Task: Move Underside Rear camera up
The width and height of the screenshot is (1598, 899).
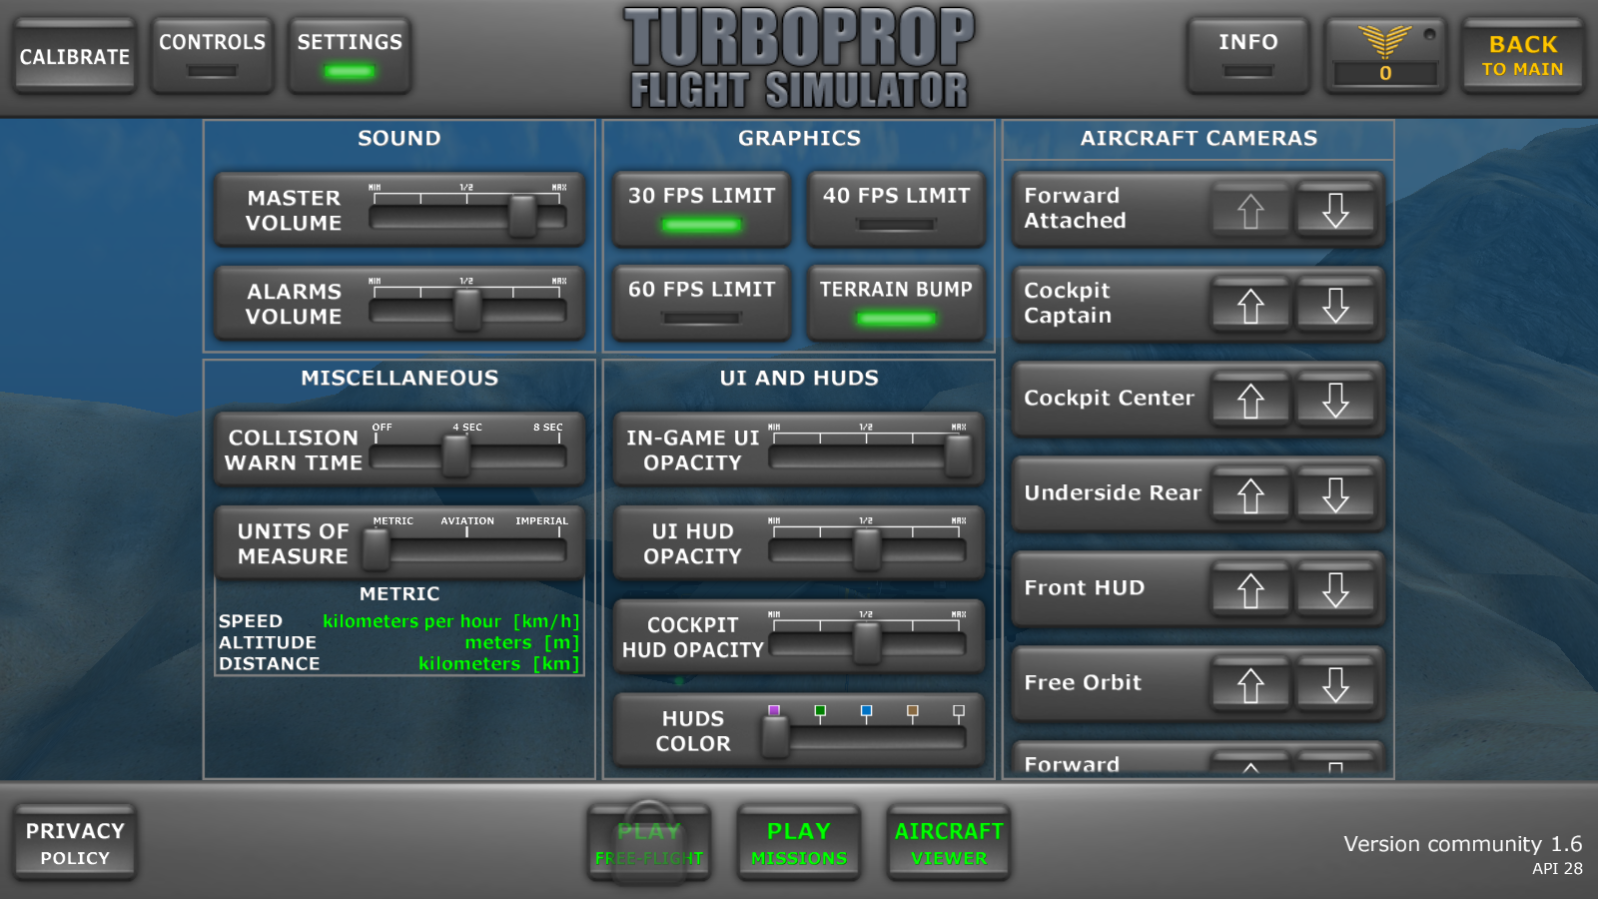Action: [x=1250, y=495]
